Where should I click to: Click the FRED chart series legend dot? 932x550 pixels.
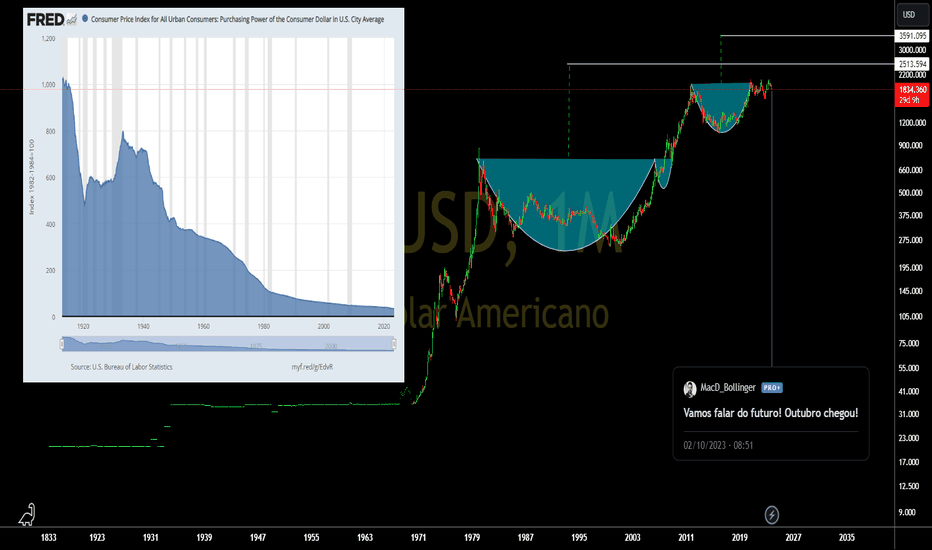click(x=85, y=19)
